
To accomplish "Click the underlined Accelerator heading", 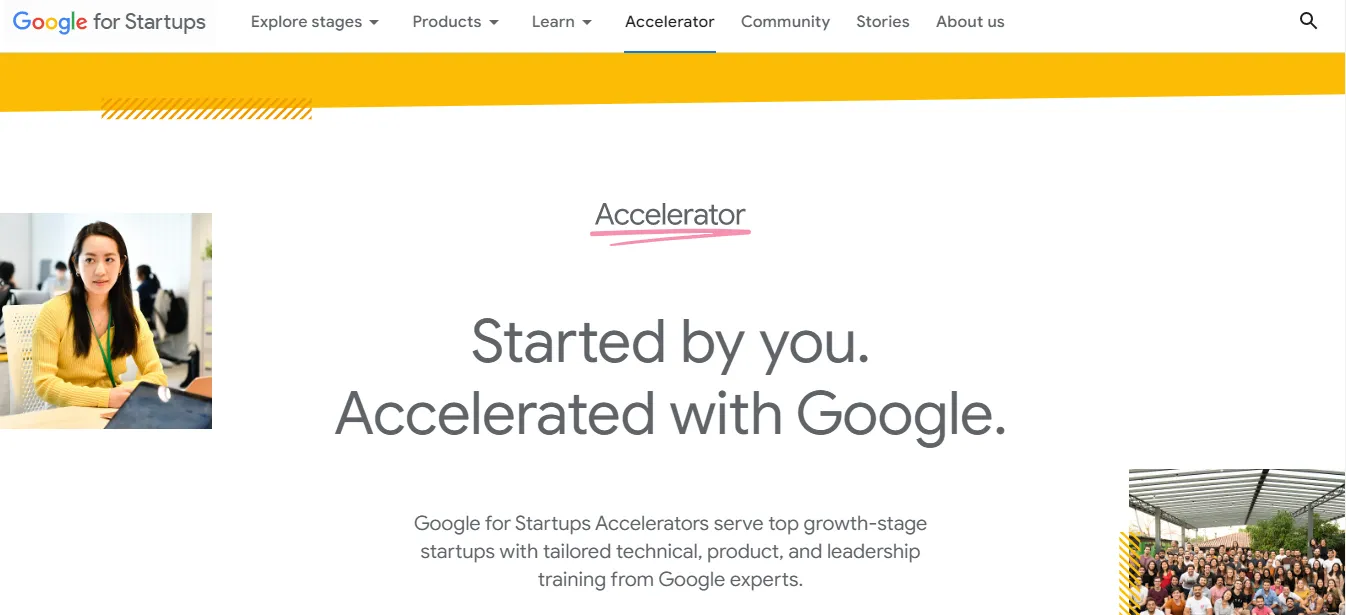I will click(x=670, y=215).
